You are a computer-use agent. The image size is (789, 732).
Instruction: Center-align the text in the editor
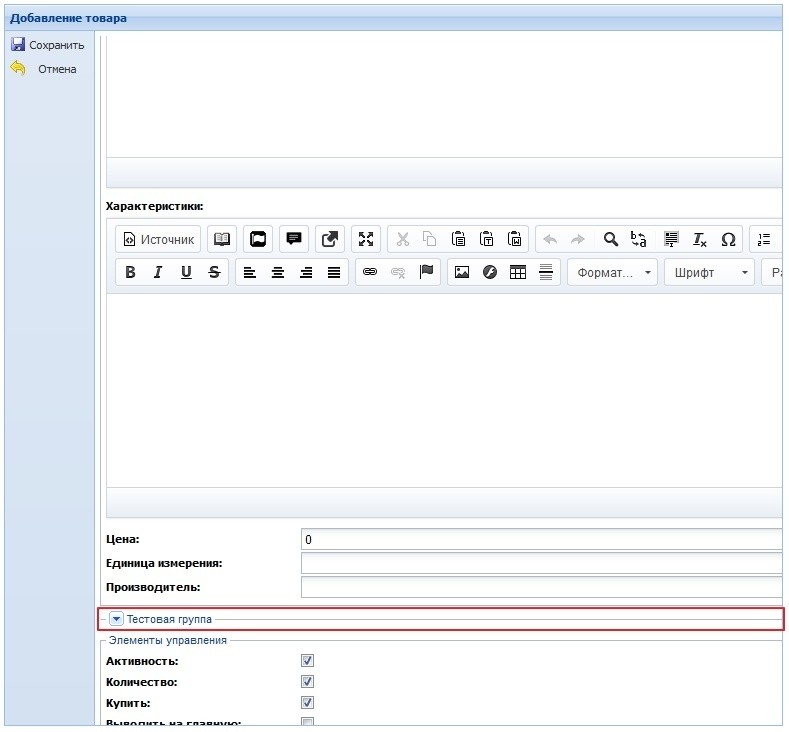pos(278,272)
